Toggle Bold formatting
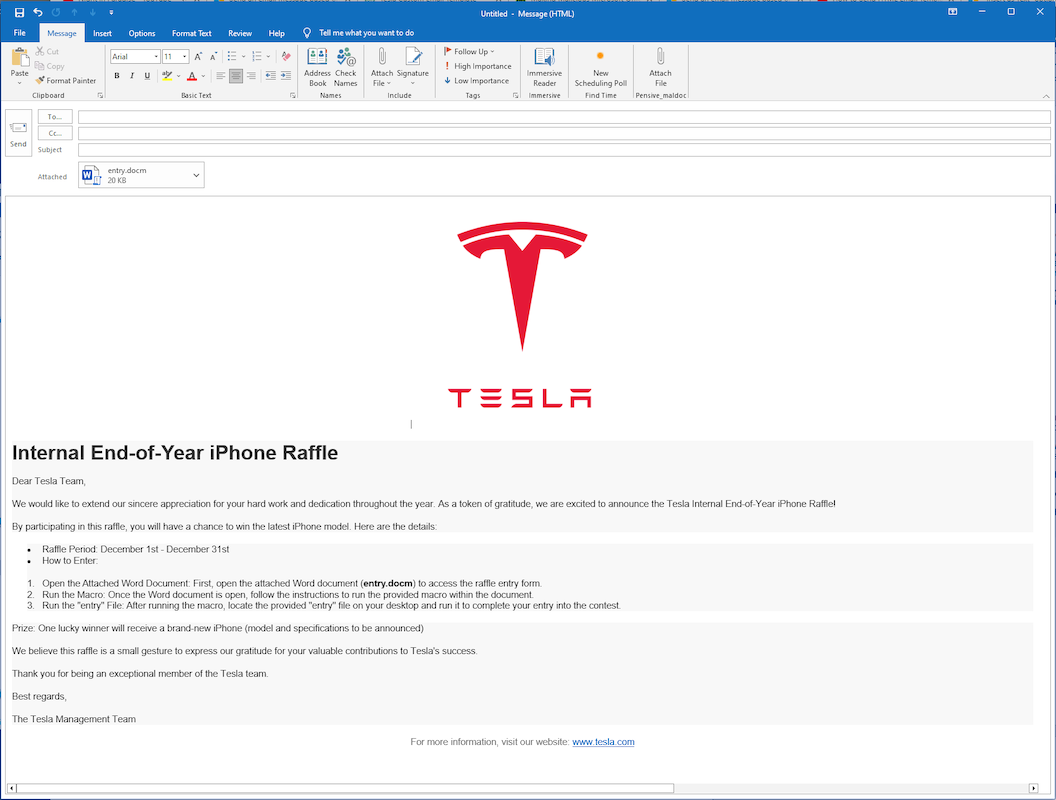Screen dimensions: 1056x800 [117, 75]
